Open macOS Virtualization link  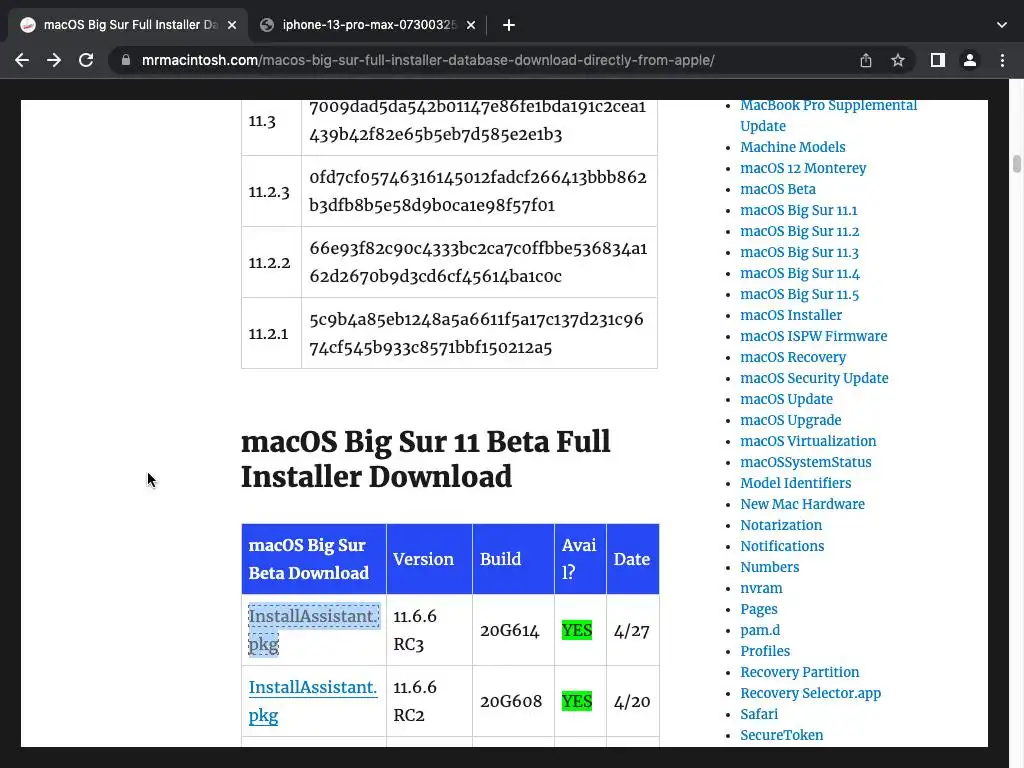click(x=808, y=441)
